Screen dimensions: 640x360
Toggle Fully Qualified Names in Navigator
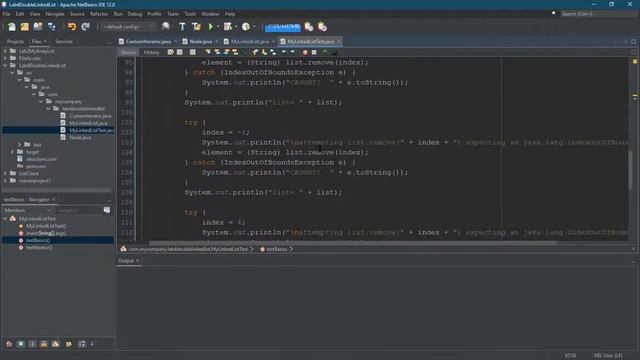68,344
